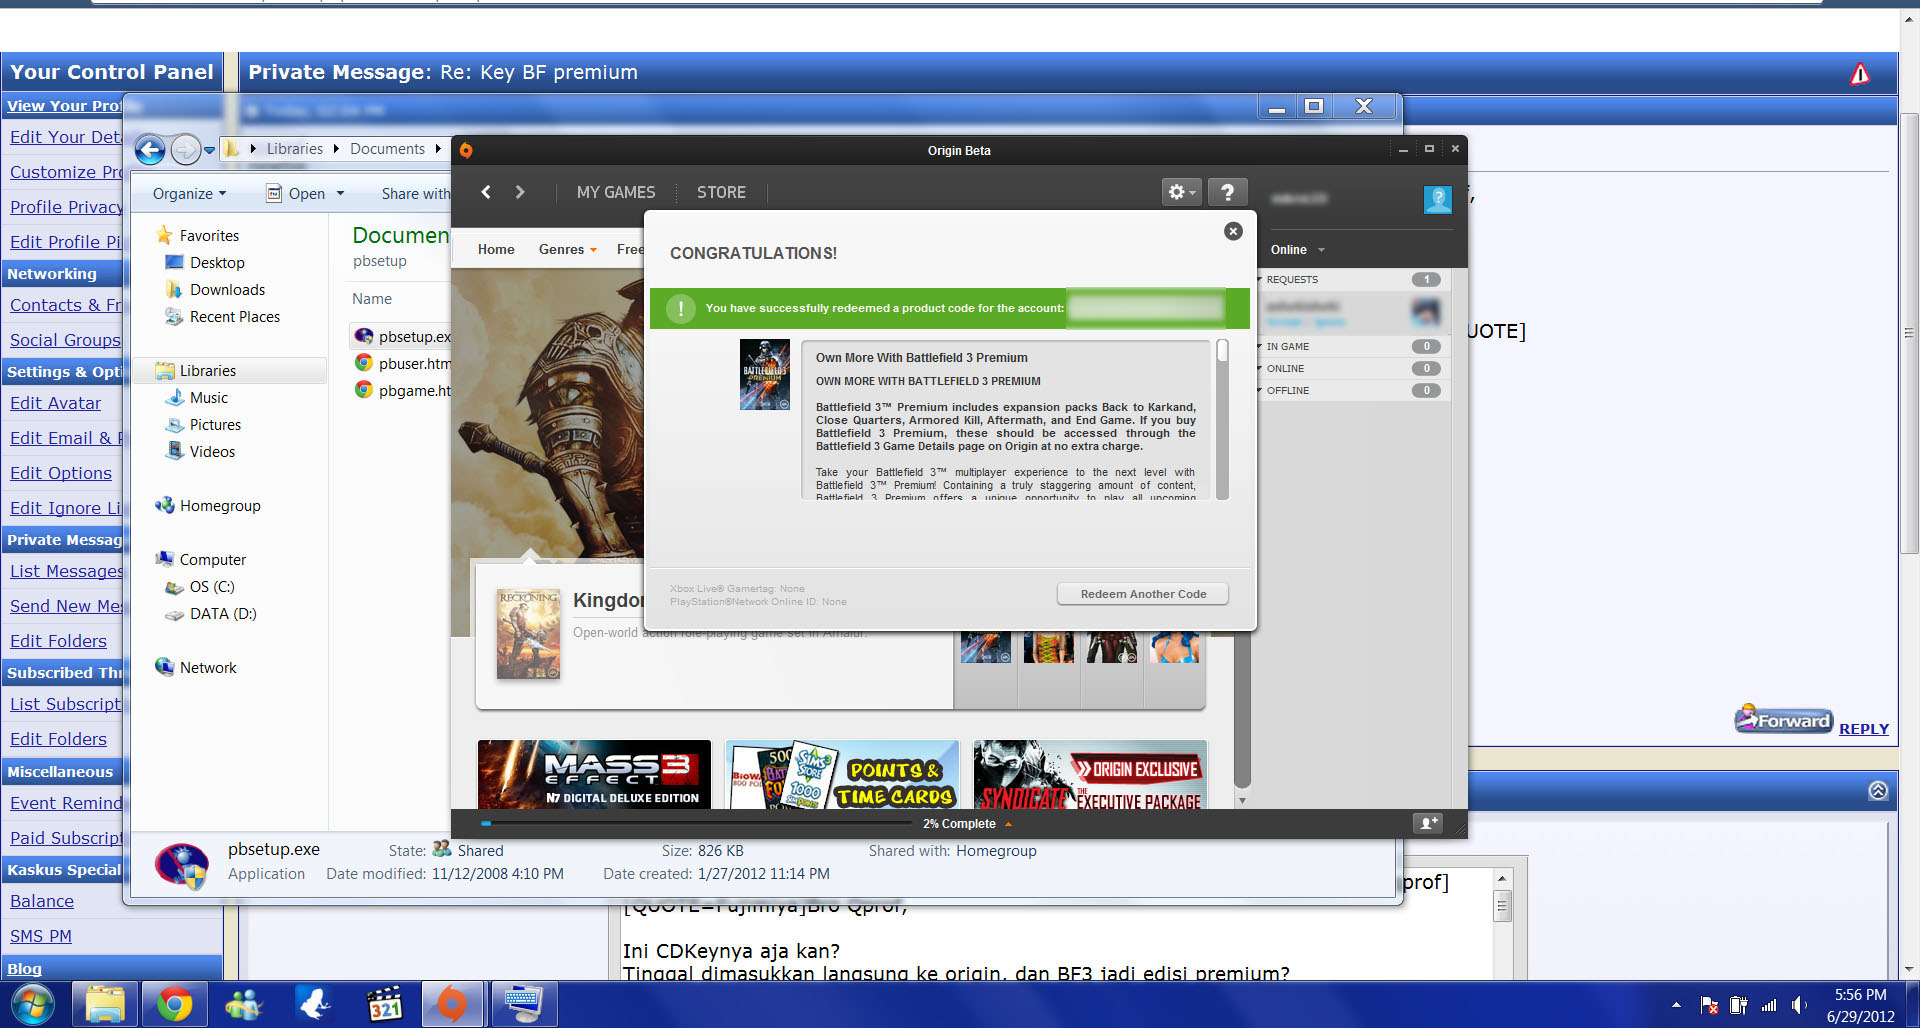Open the Points & Time Cards banner
This screenshot has height=1028, width=1920.
coord(842,774)
